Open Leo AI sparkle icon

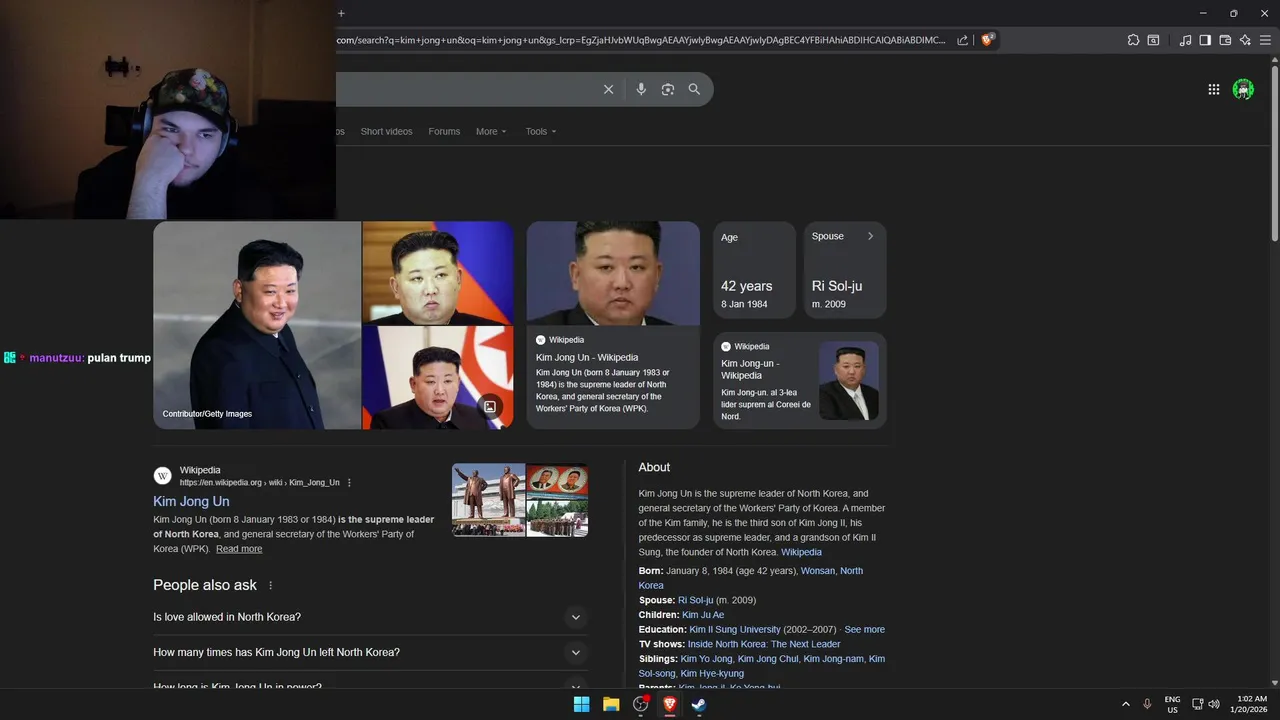(x=1245, y=40)
